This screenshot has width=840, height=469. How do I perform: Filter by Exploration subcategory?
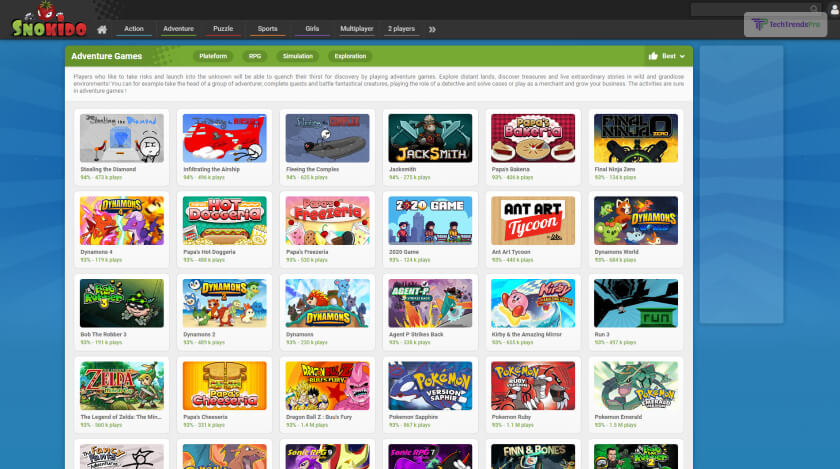350,56
